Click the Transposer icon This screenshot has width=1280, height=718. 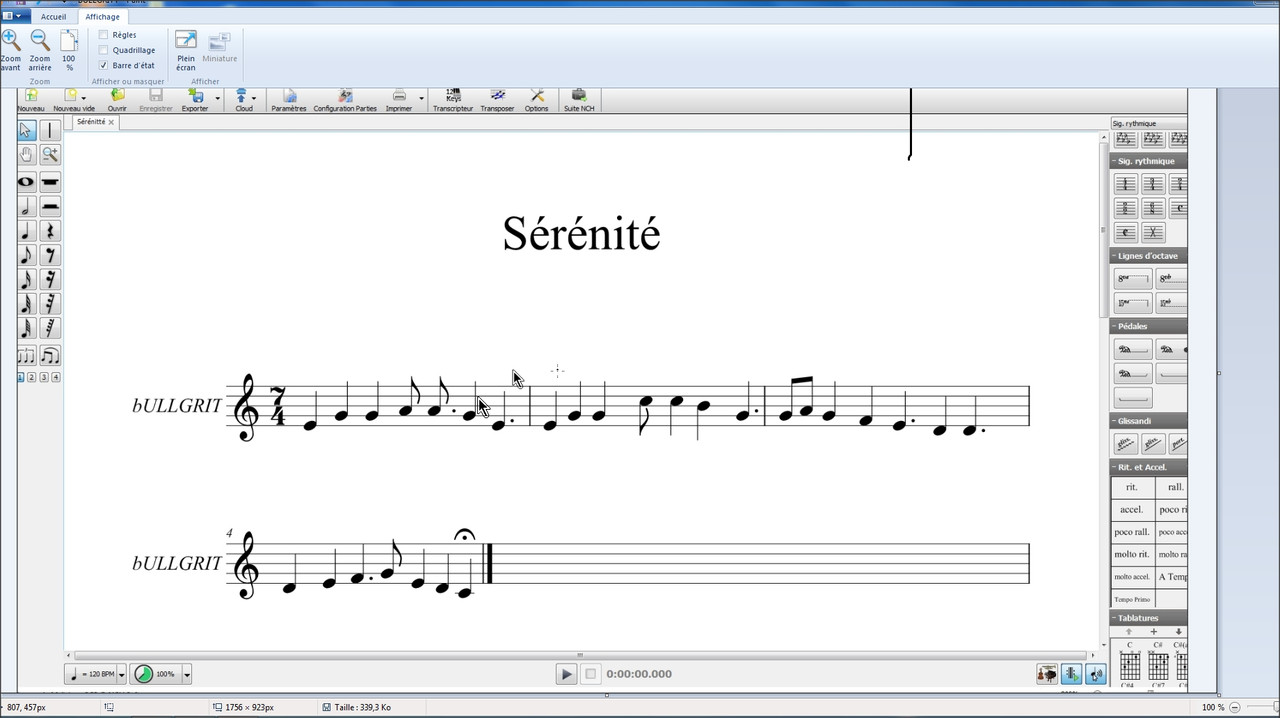pos(497,100)
